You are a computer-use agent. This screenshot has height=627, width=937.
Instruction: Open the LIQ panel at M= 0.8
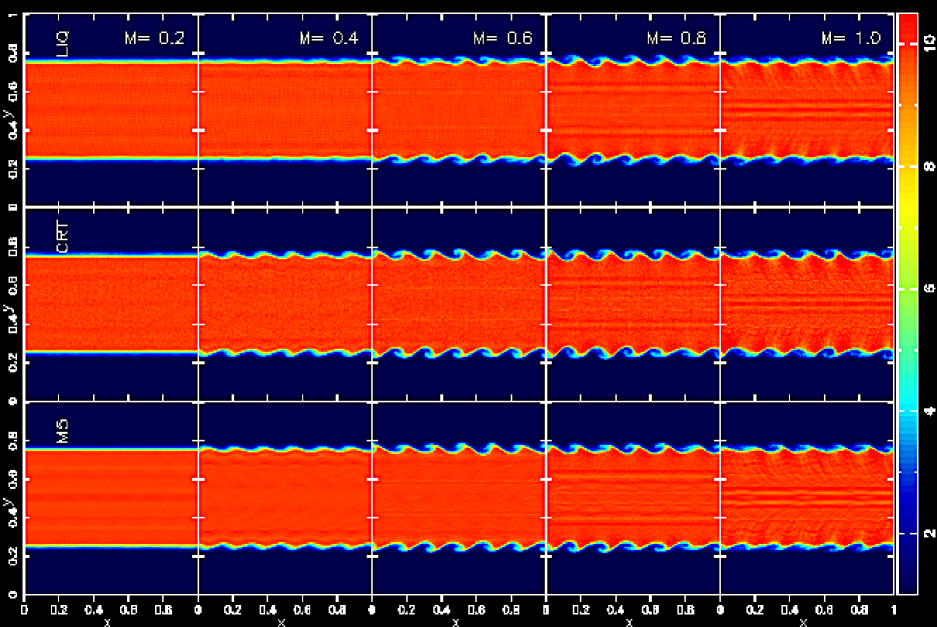point(633,110)
